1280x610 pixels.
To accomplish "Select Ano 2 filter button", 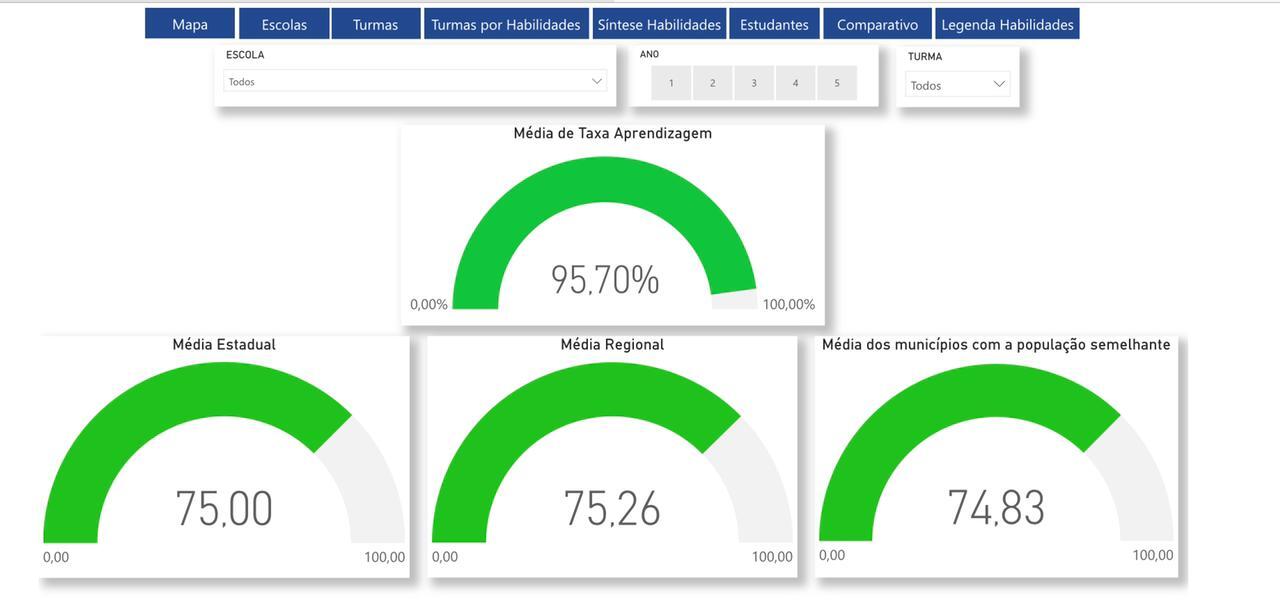I will [713, 83].
